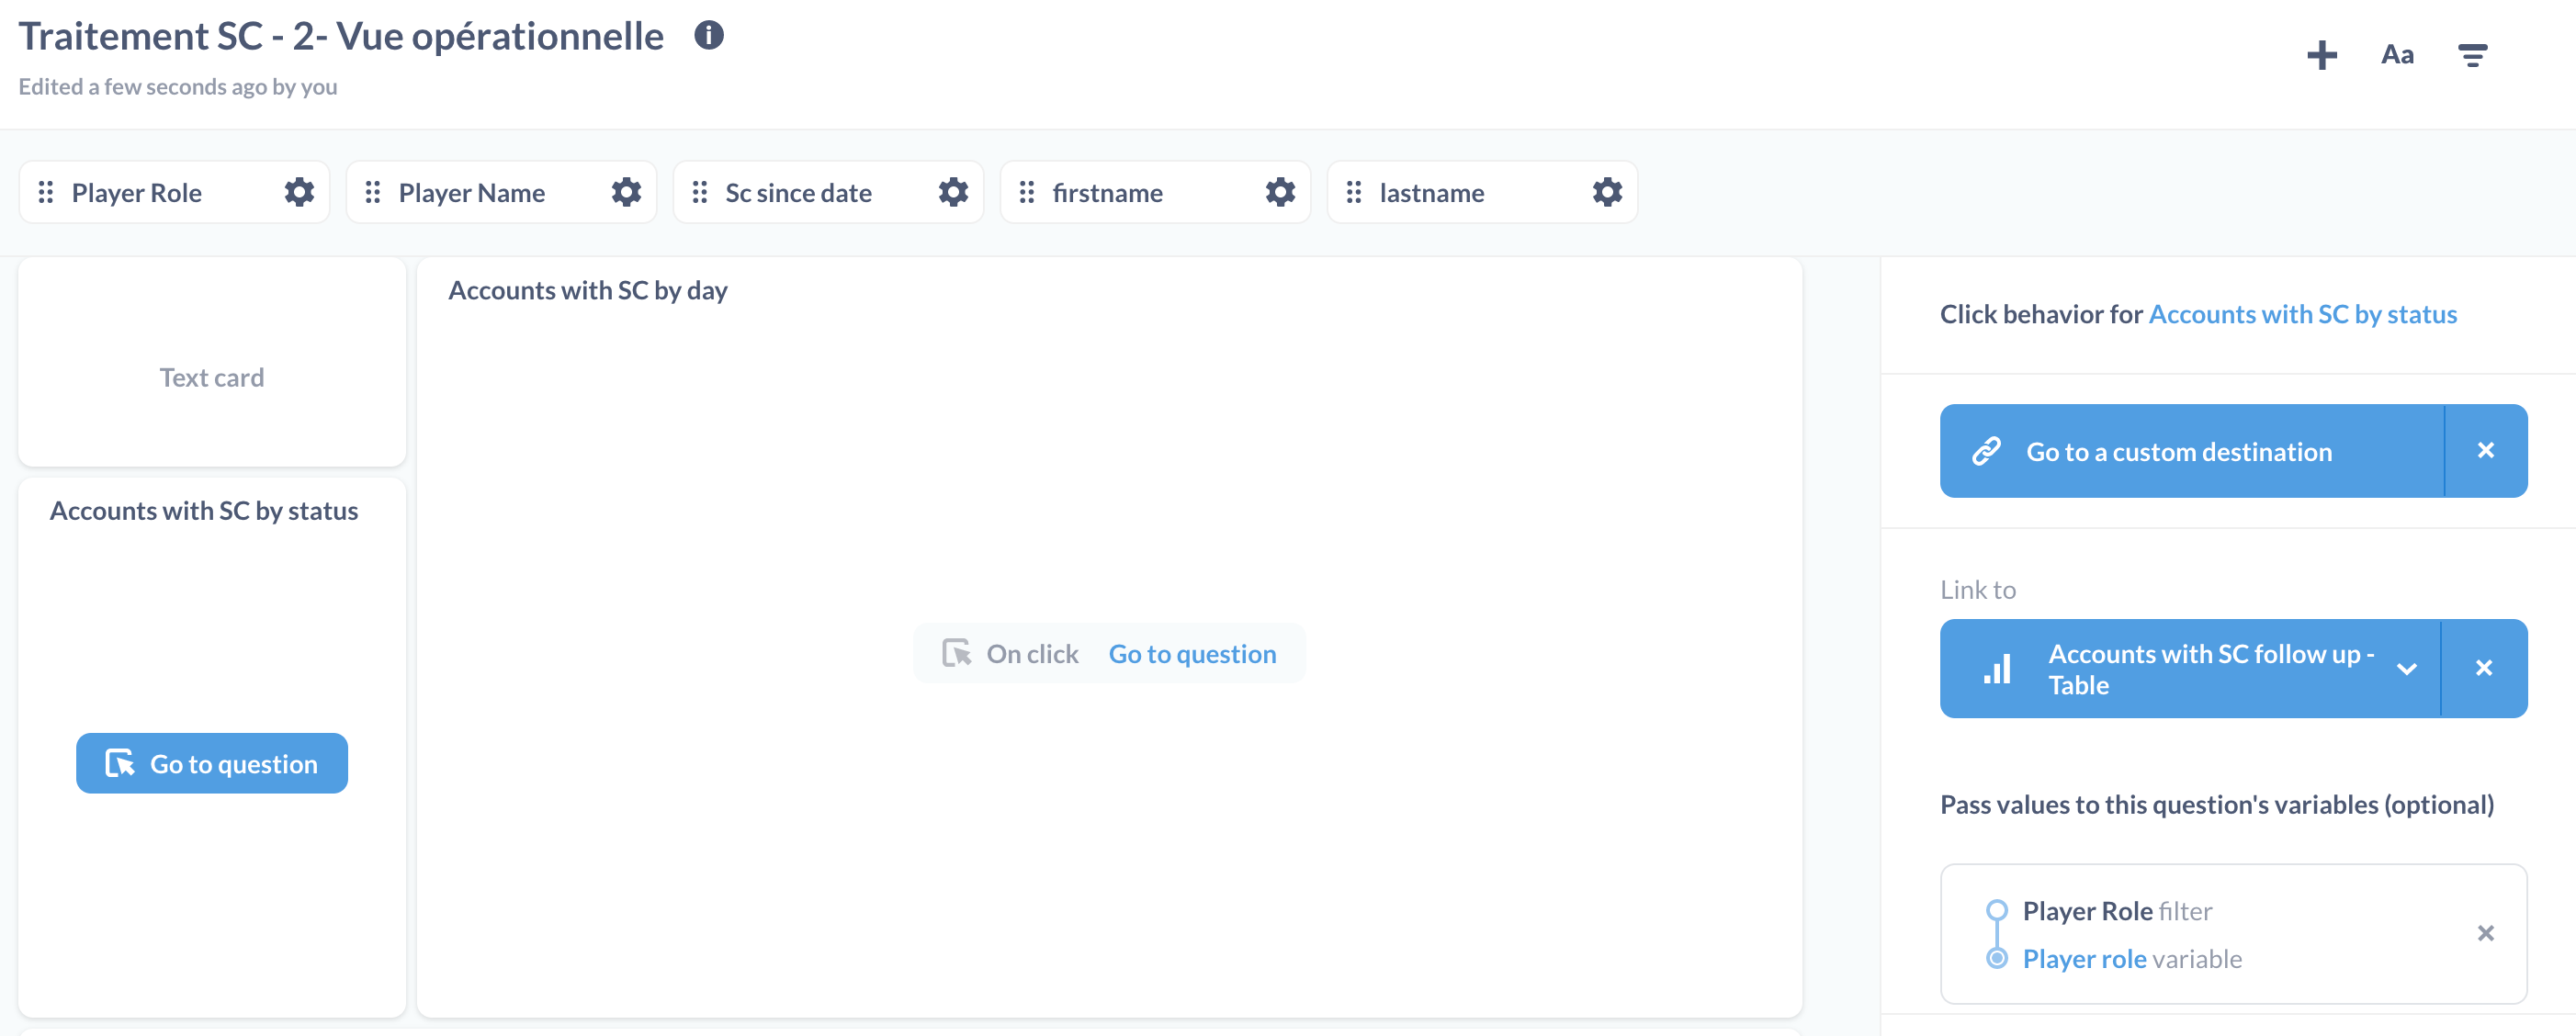This screenshot has width=2576, height=1036.
Task: Unlink Accounts with SC follow up - Table
Action: [2487, 668]
